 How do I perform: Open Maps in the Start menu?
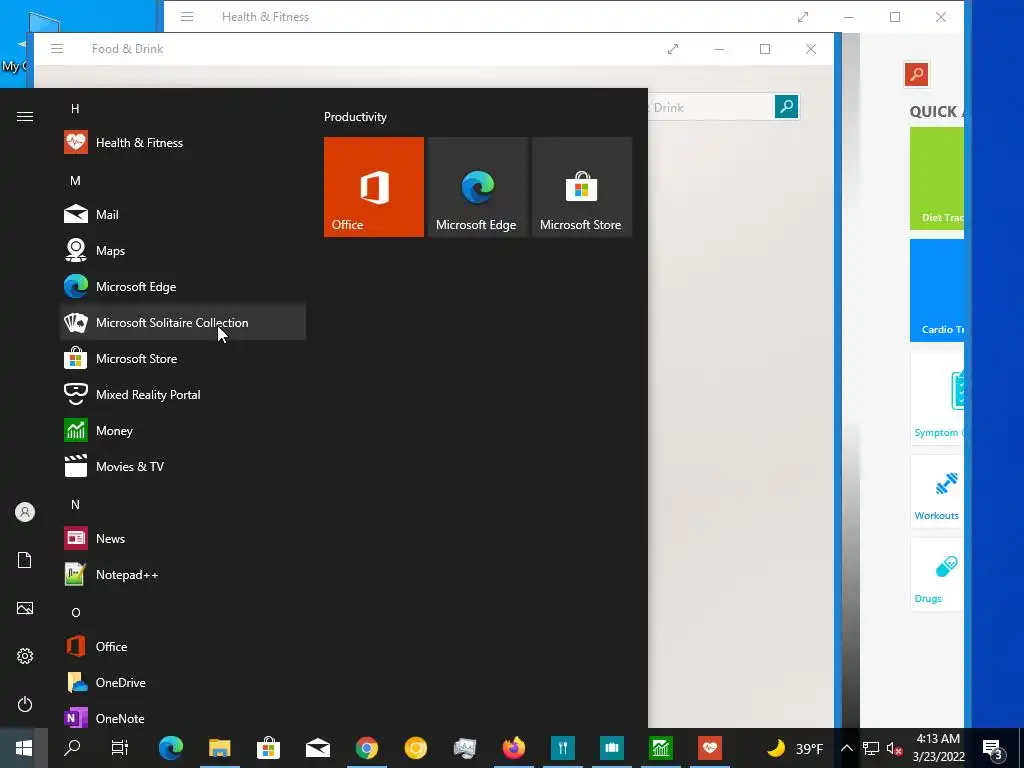tap(183, 250)
